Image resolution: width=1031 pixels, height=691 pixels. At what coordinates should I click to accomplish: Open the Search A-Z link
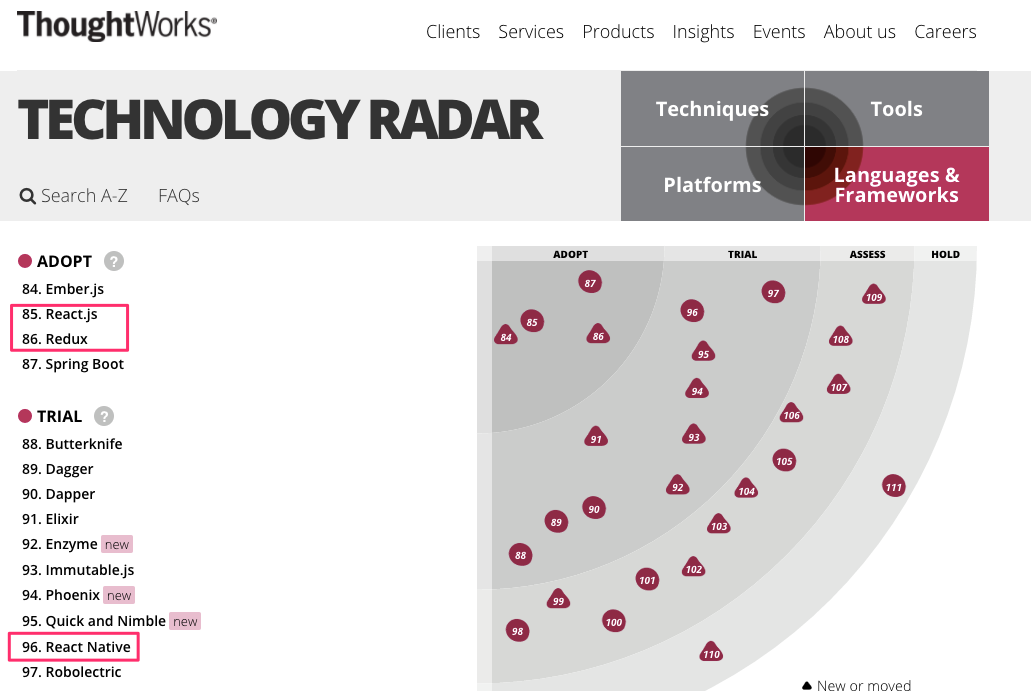click(84, 196)
